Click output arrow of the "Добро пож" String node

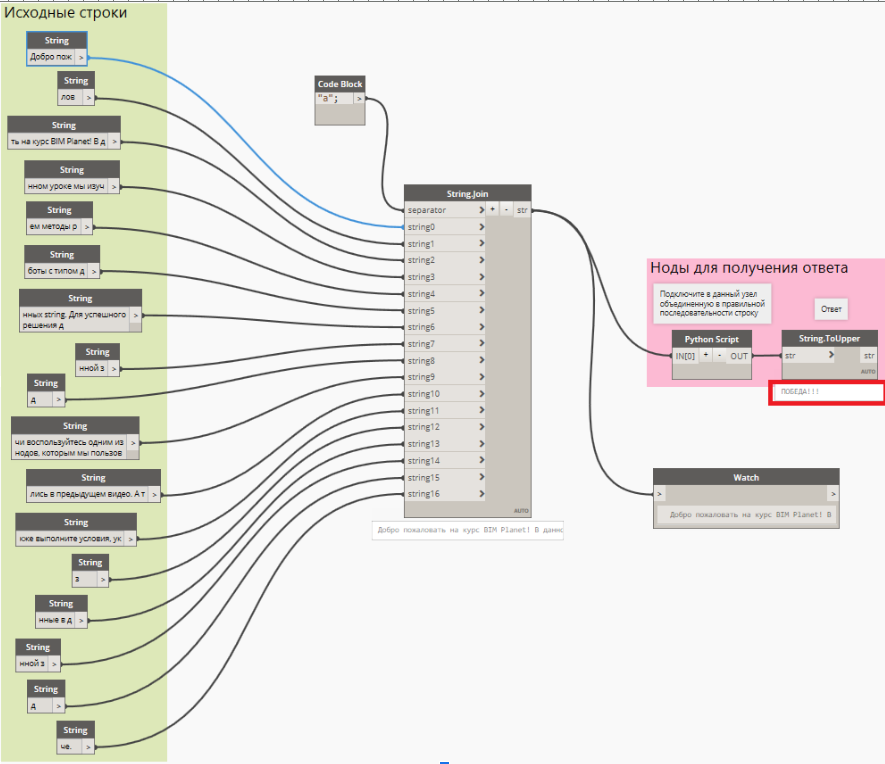coord(81,58)
